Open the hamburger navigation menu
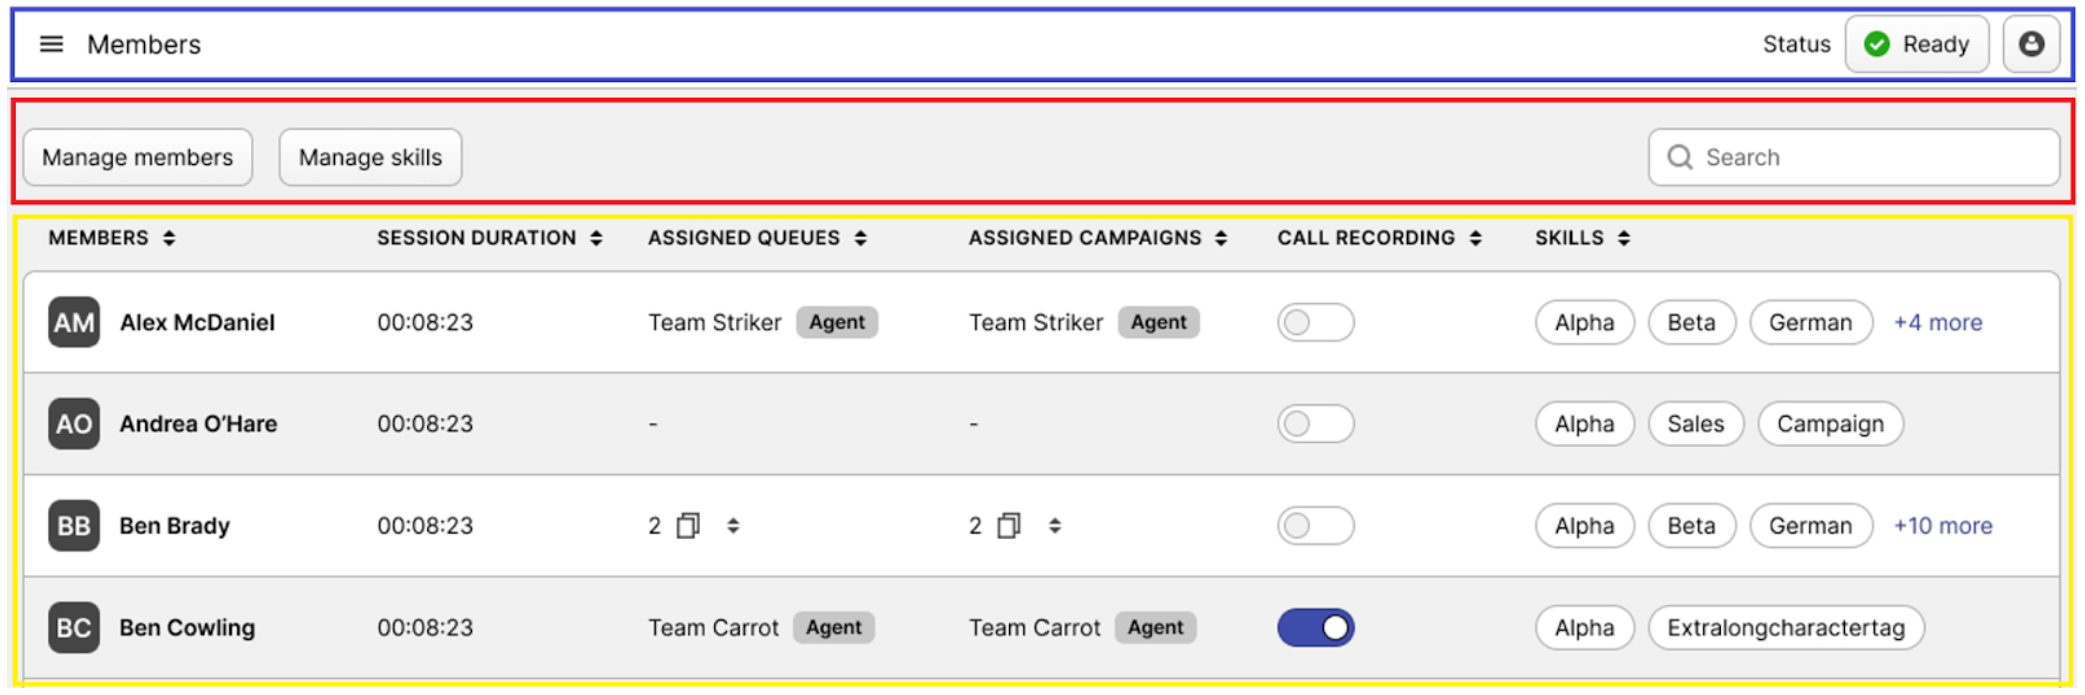 click(51, 44)
